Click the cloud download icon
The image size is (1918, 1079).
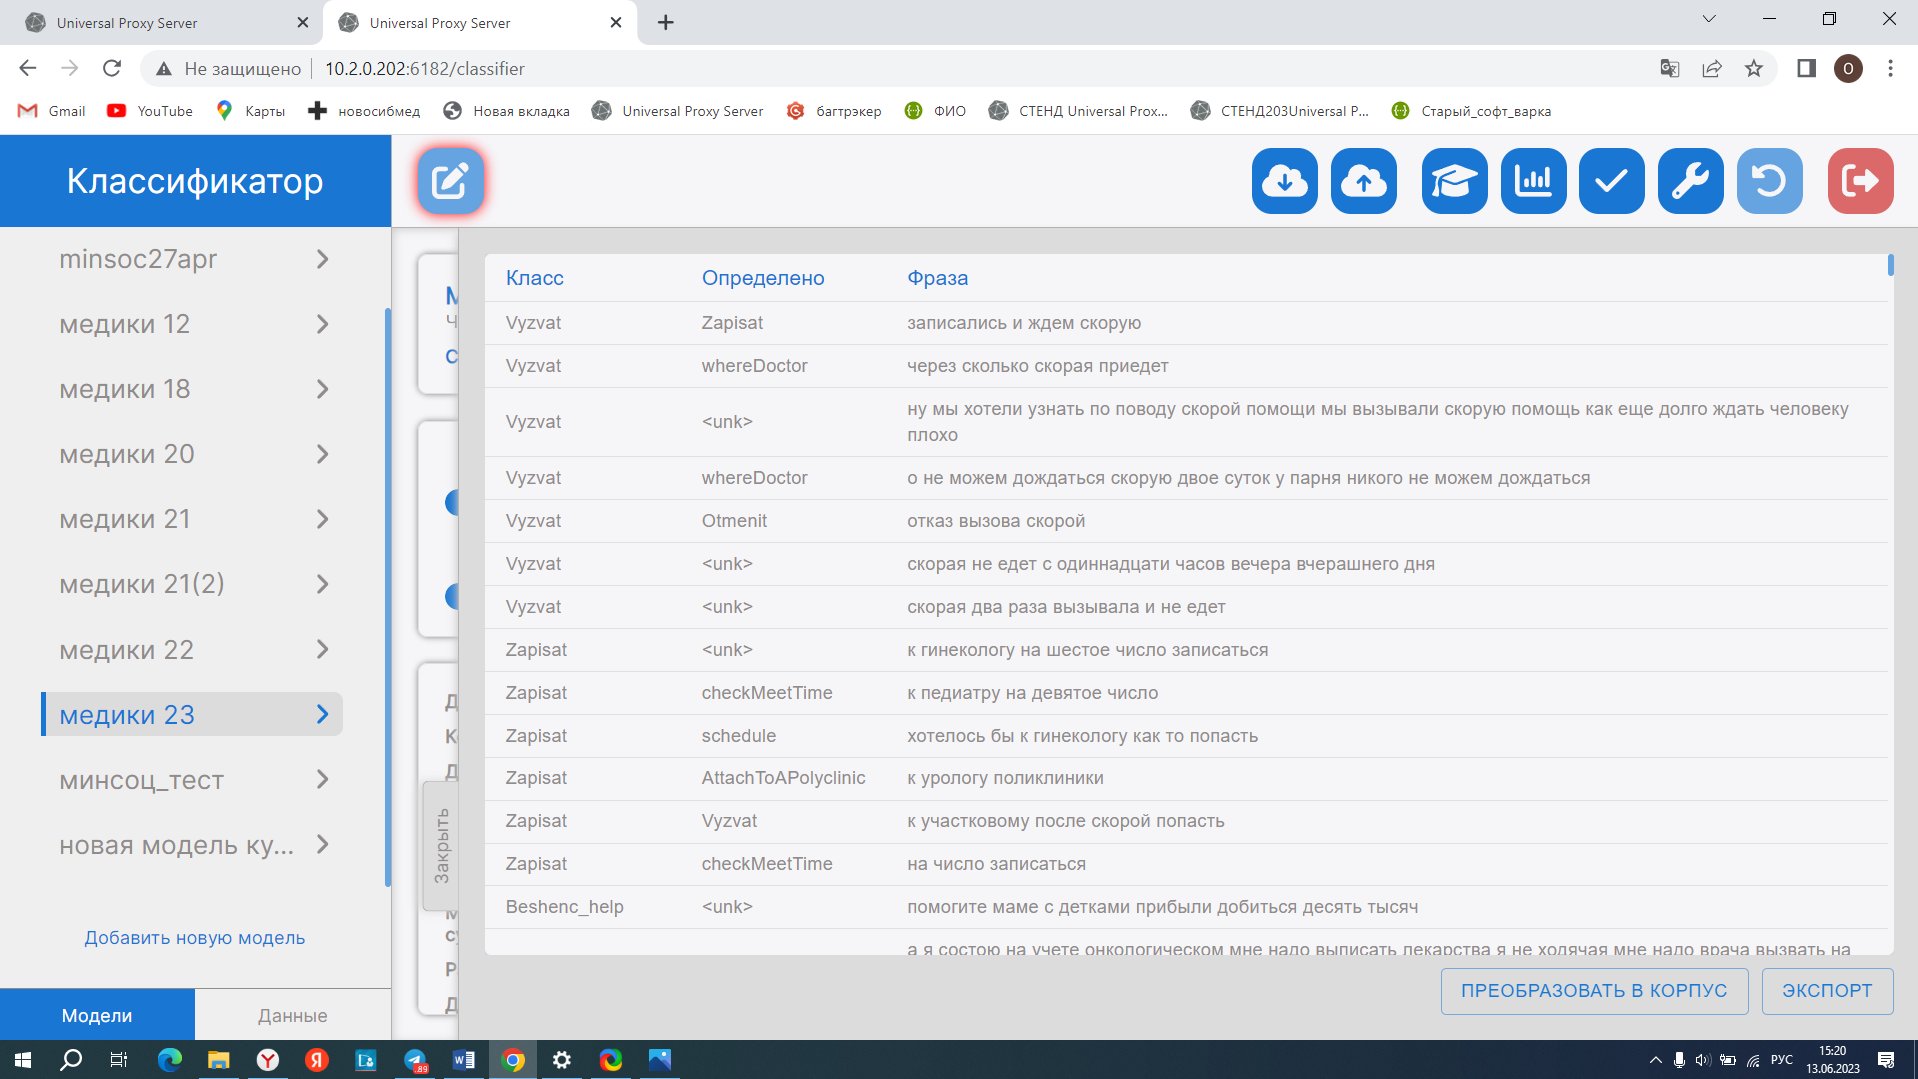(x=1284, y=181)
